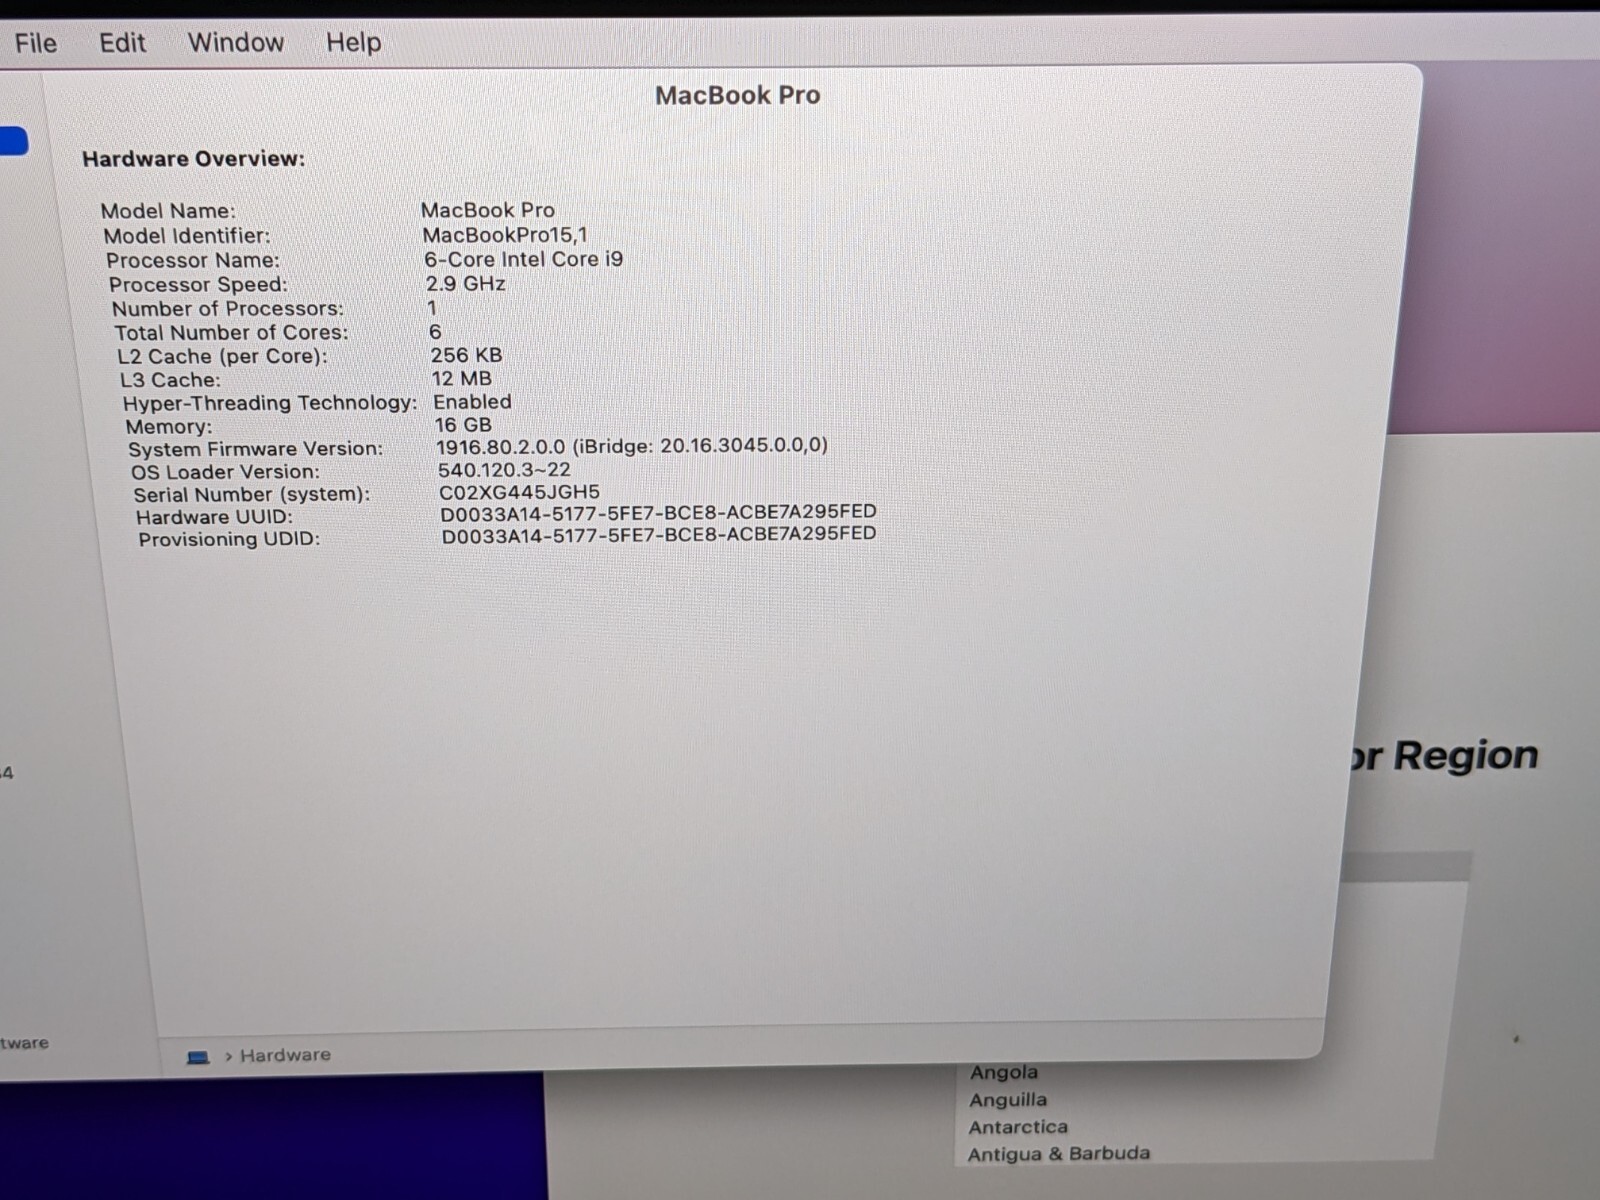Open the File menu
This screenshot has height=1200, width=1600.
(36, 43)
